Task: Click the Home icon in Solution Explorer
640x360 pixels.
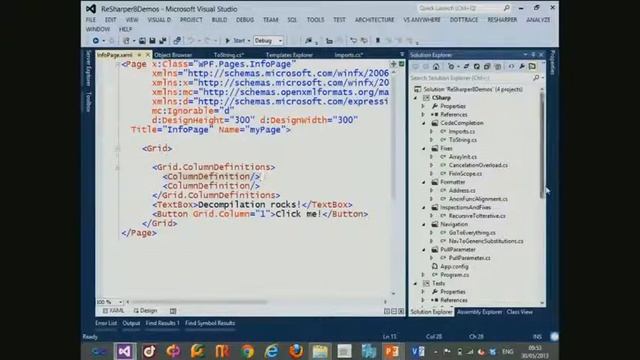Action: click(436, 67)
